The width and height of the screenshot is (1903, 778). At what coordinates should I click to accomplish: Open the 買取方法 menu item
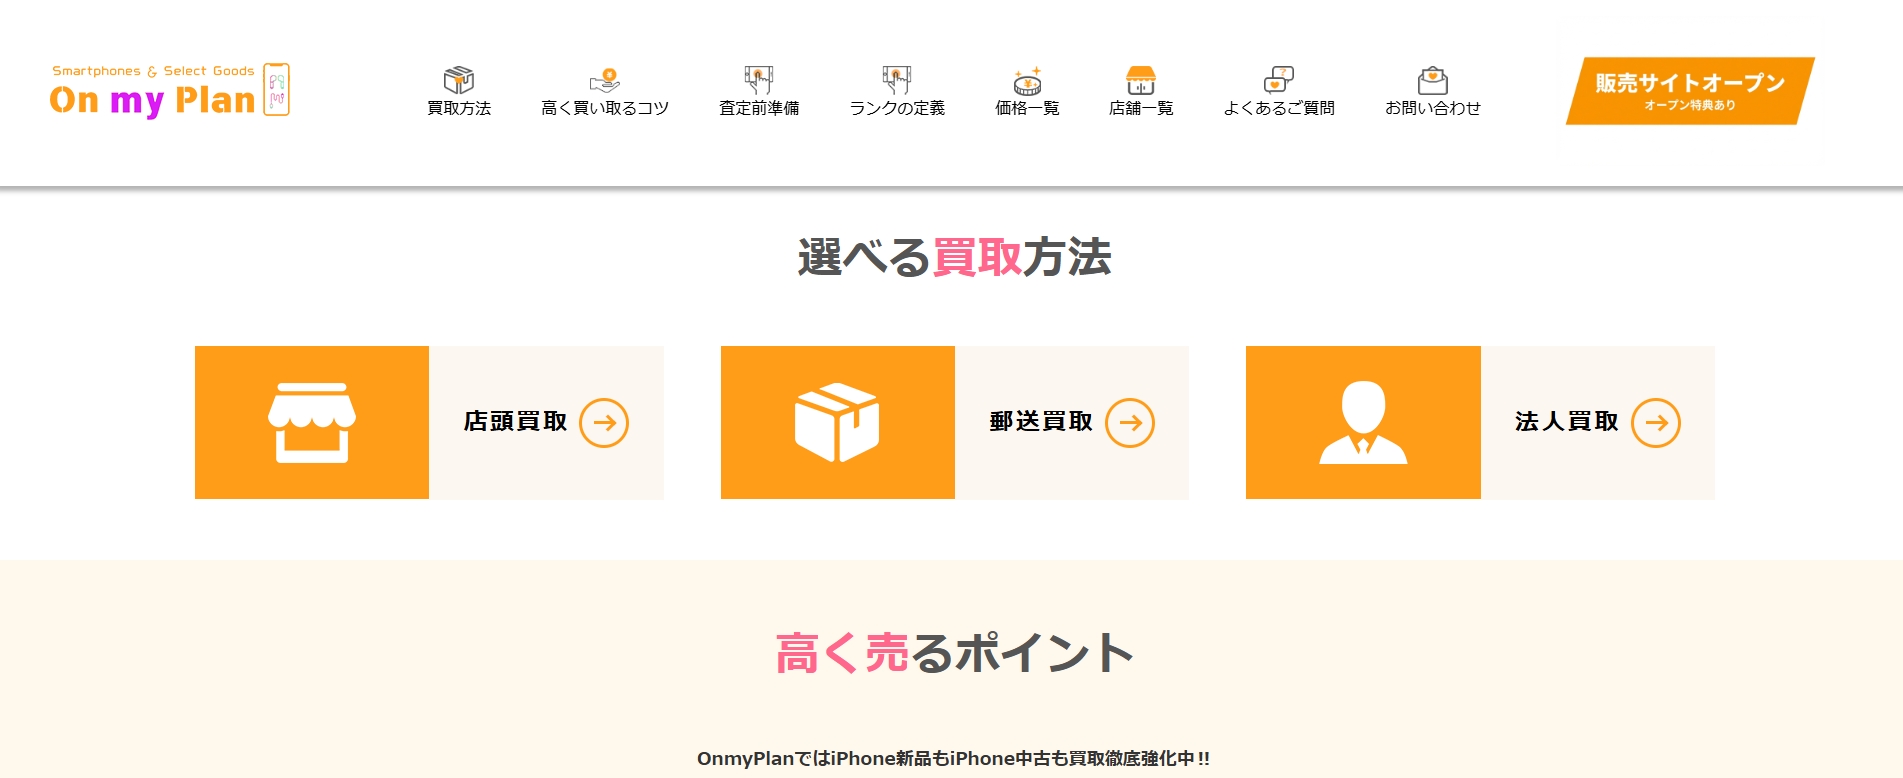click(459, 108)
